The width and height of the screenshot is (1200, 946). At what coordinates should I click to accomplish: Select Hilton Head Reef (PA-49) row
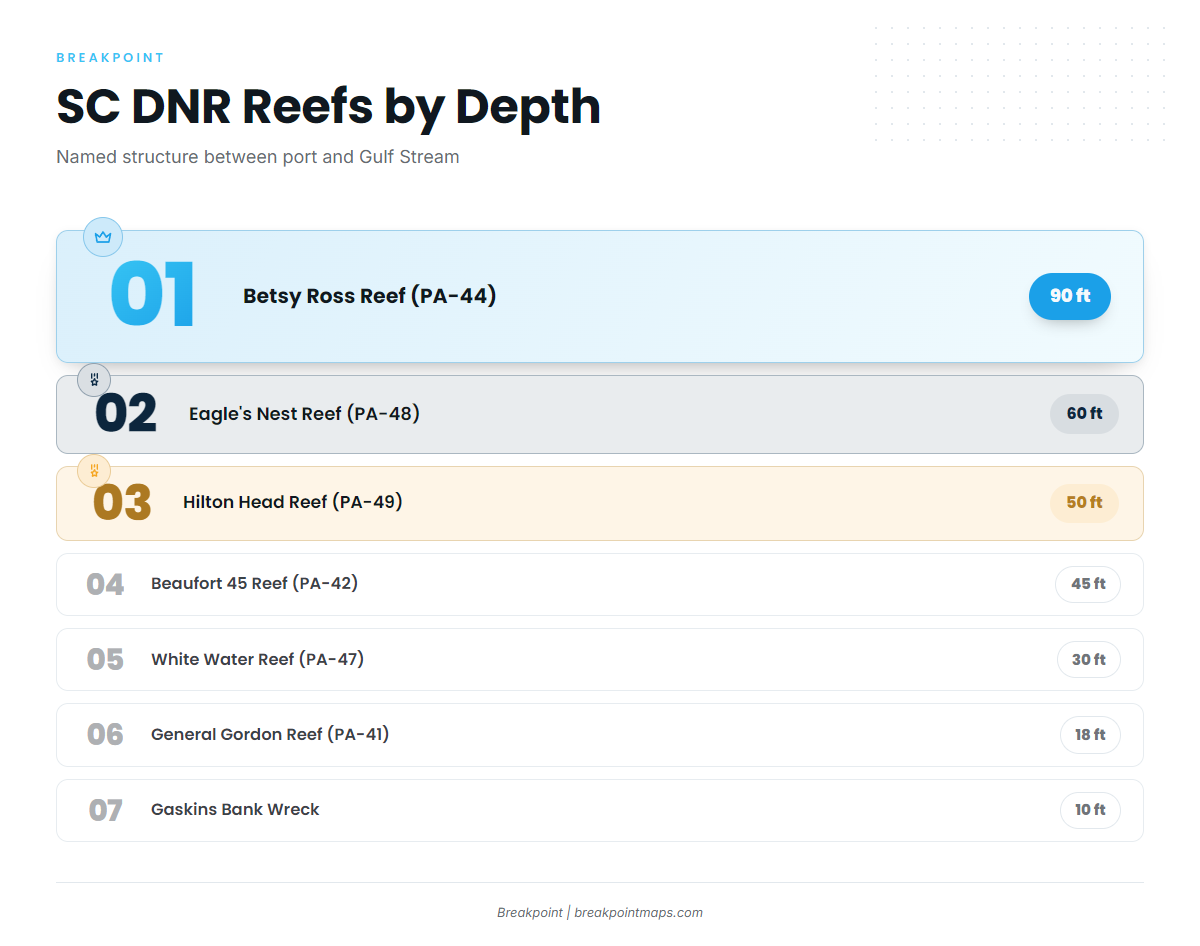pos(600,503)
